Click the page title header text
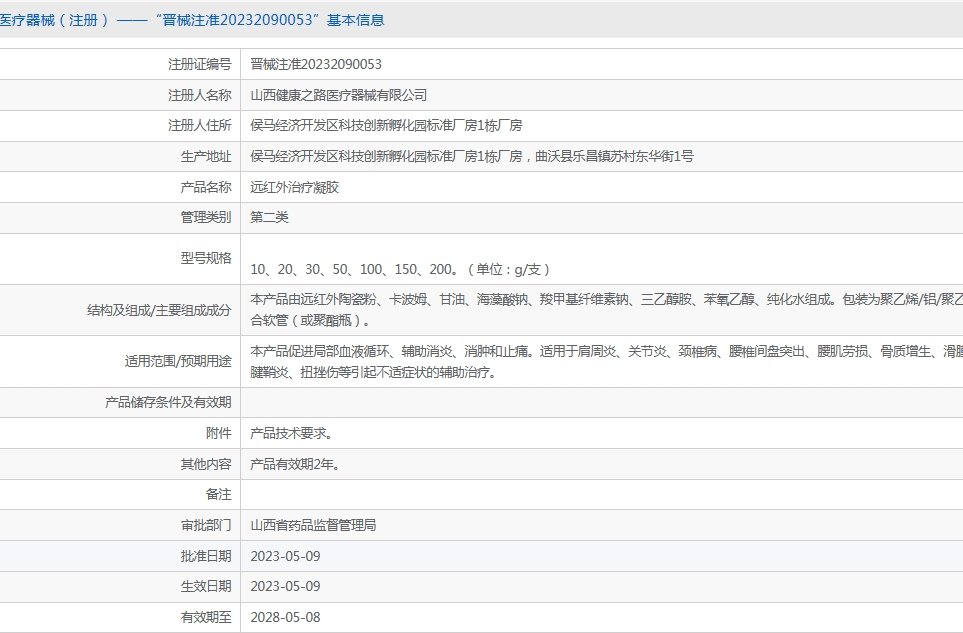This screenshot has height=633, width=963. coord(192,20)
